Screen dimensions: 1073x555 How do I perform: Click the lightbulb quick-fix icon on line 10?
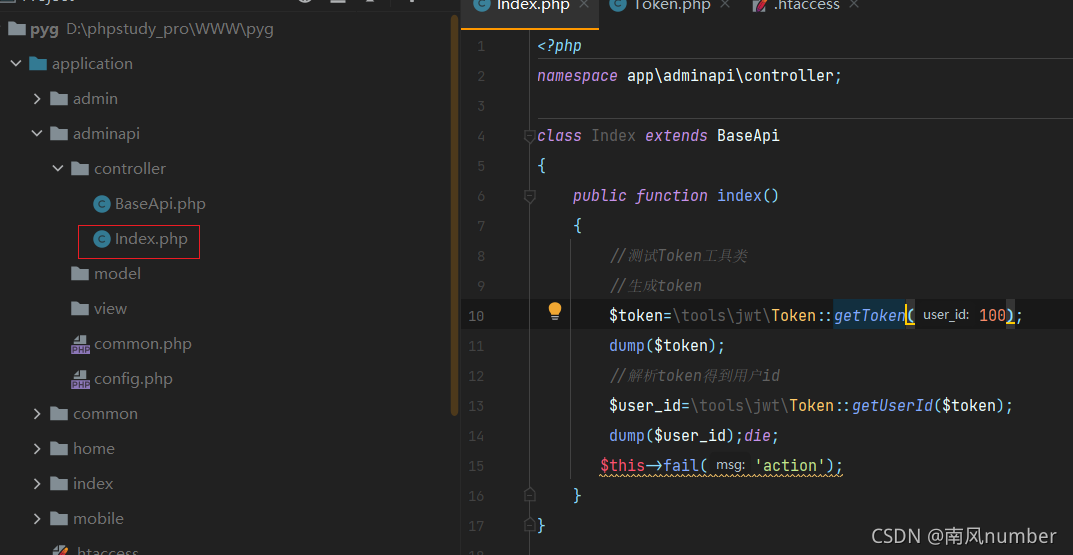pyautogui.click(x=554, y=311)
